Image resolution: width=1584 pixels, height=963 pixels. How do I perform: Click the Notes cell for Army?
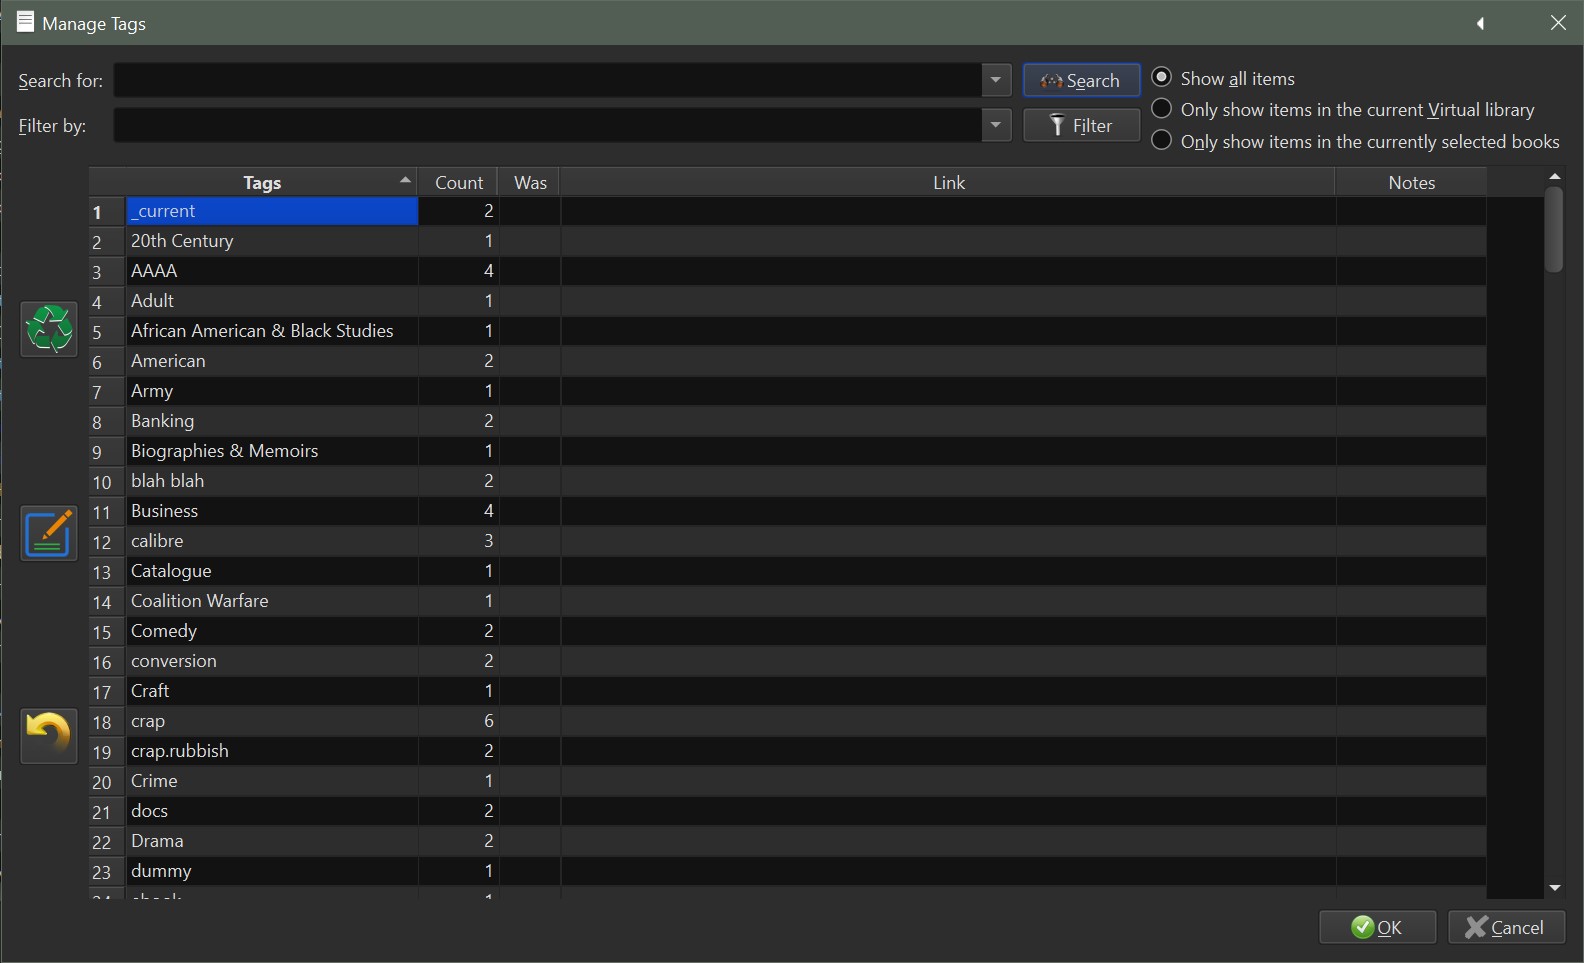pos(1411,391)
